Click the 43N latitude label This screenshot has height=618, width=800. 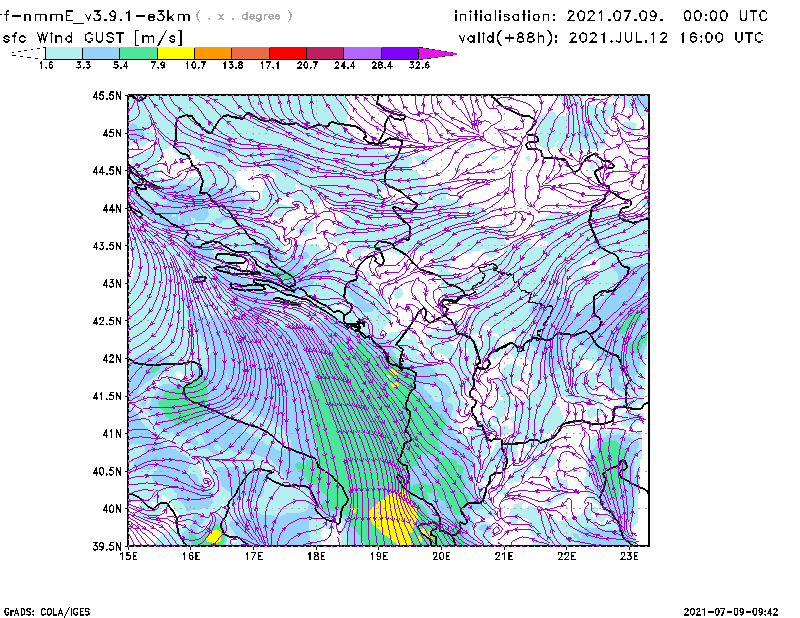pyautogui.click(x=113, y=283)
